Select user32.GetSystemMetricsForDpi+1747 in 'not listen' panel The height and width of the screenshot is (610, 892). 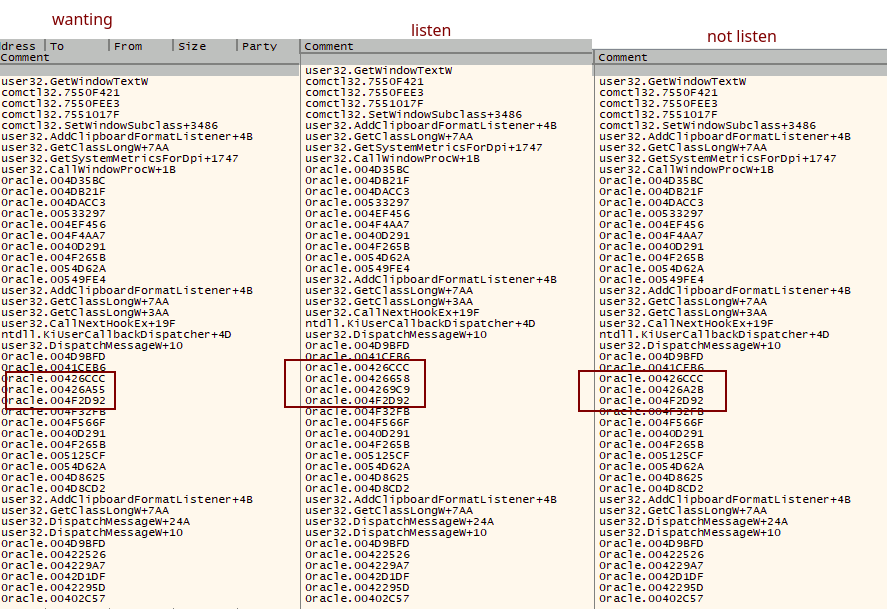(x=718, y=158)
